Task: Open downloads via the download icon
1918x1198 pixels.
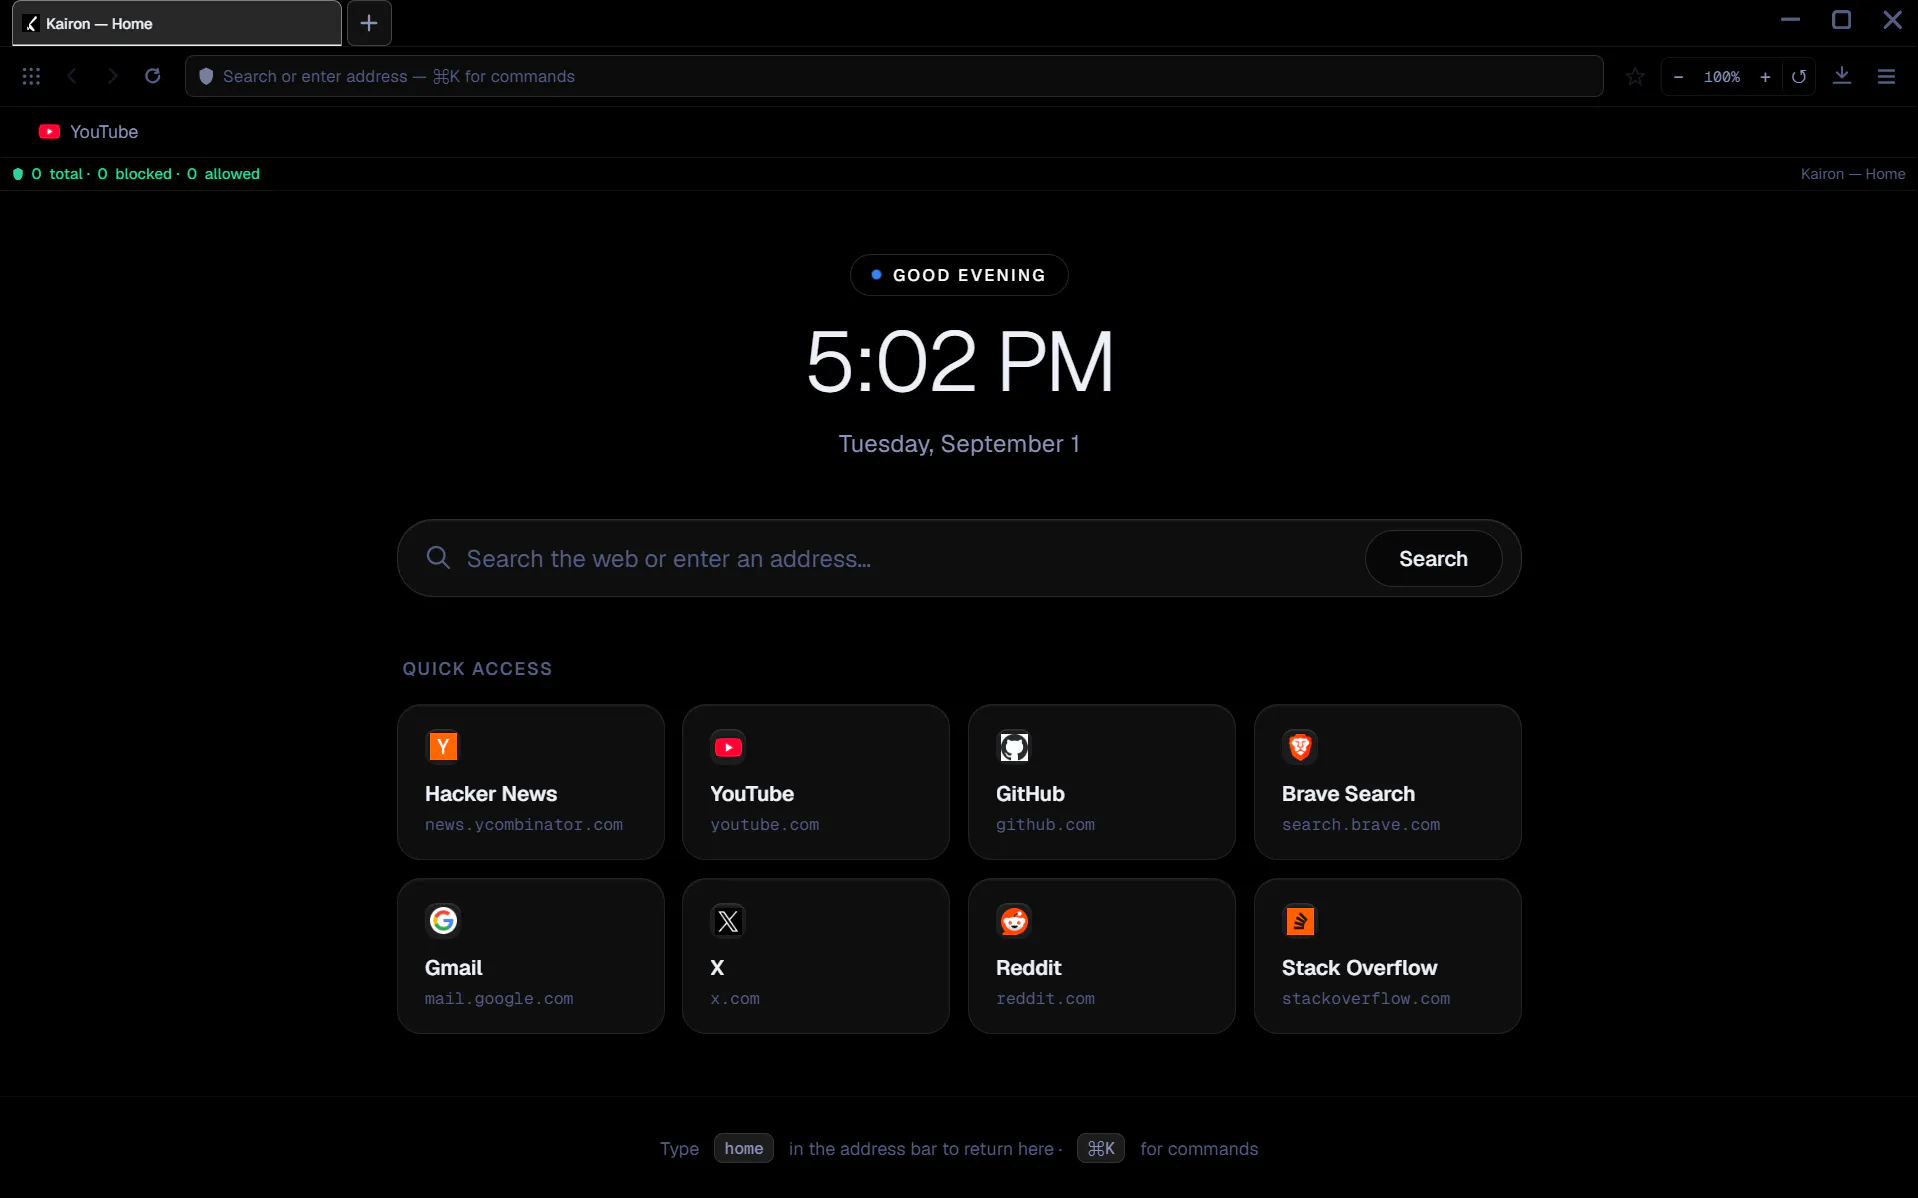Action: click(1841, 76)
